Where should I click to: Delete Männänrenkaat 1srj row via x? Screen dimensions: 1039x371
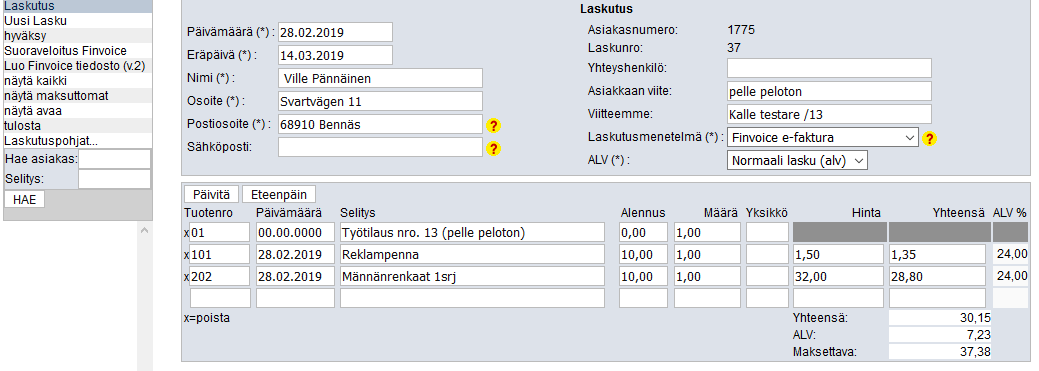tap(186, 276)
